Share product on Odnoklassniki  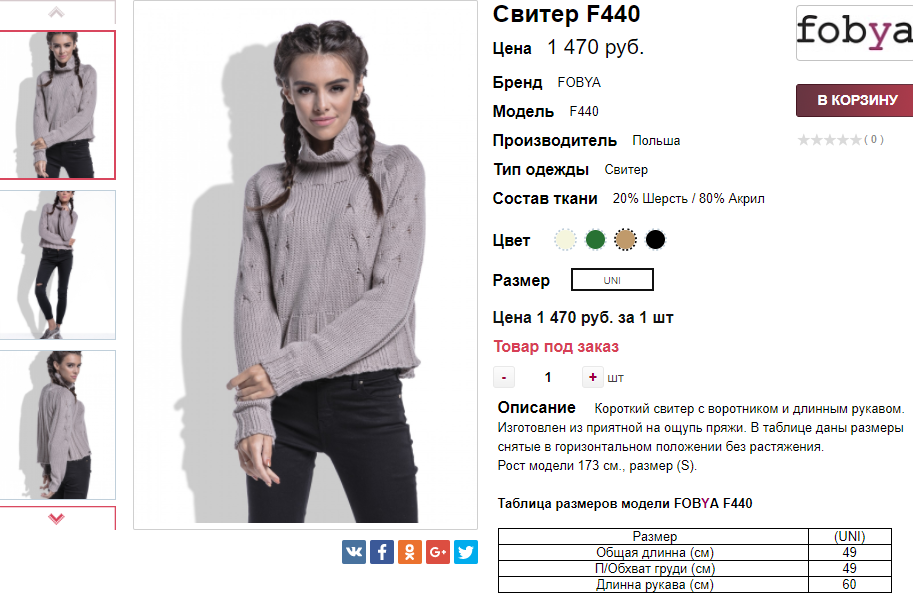pyautogui.click(x=410, y=551)
